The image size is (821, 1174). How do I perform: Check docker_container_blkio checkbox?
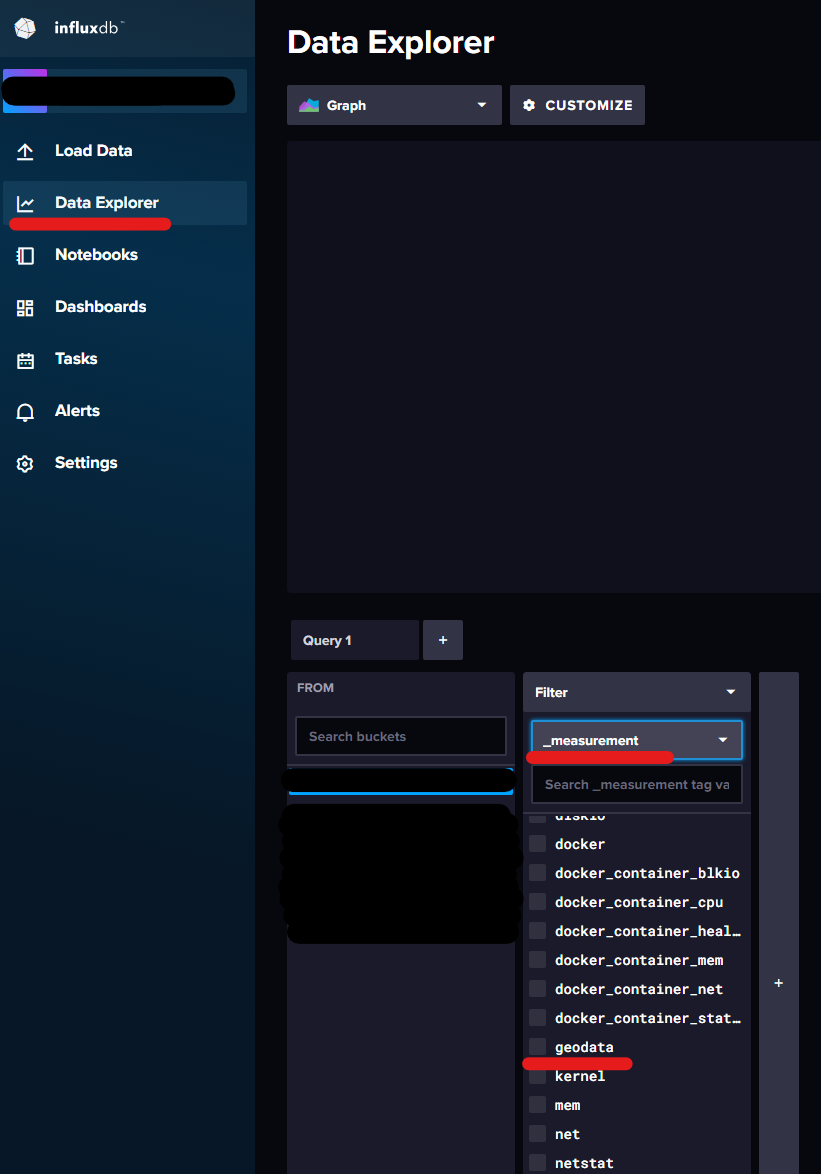[537, 873]
